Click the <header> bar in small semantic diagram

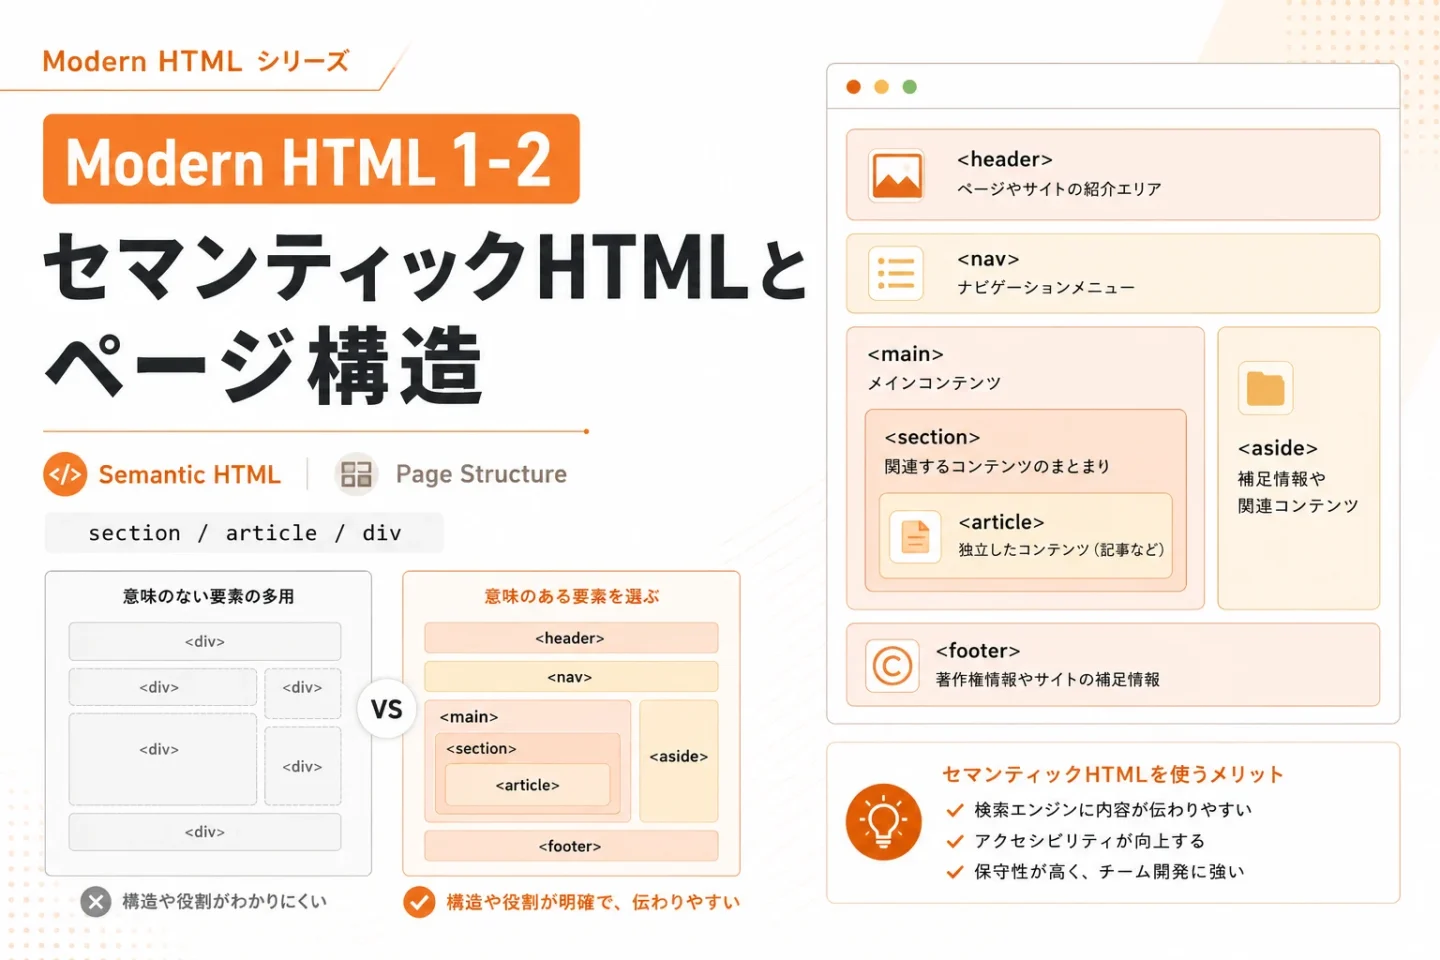pos(571,638)
